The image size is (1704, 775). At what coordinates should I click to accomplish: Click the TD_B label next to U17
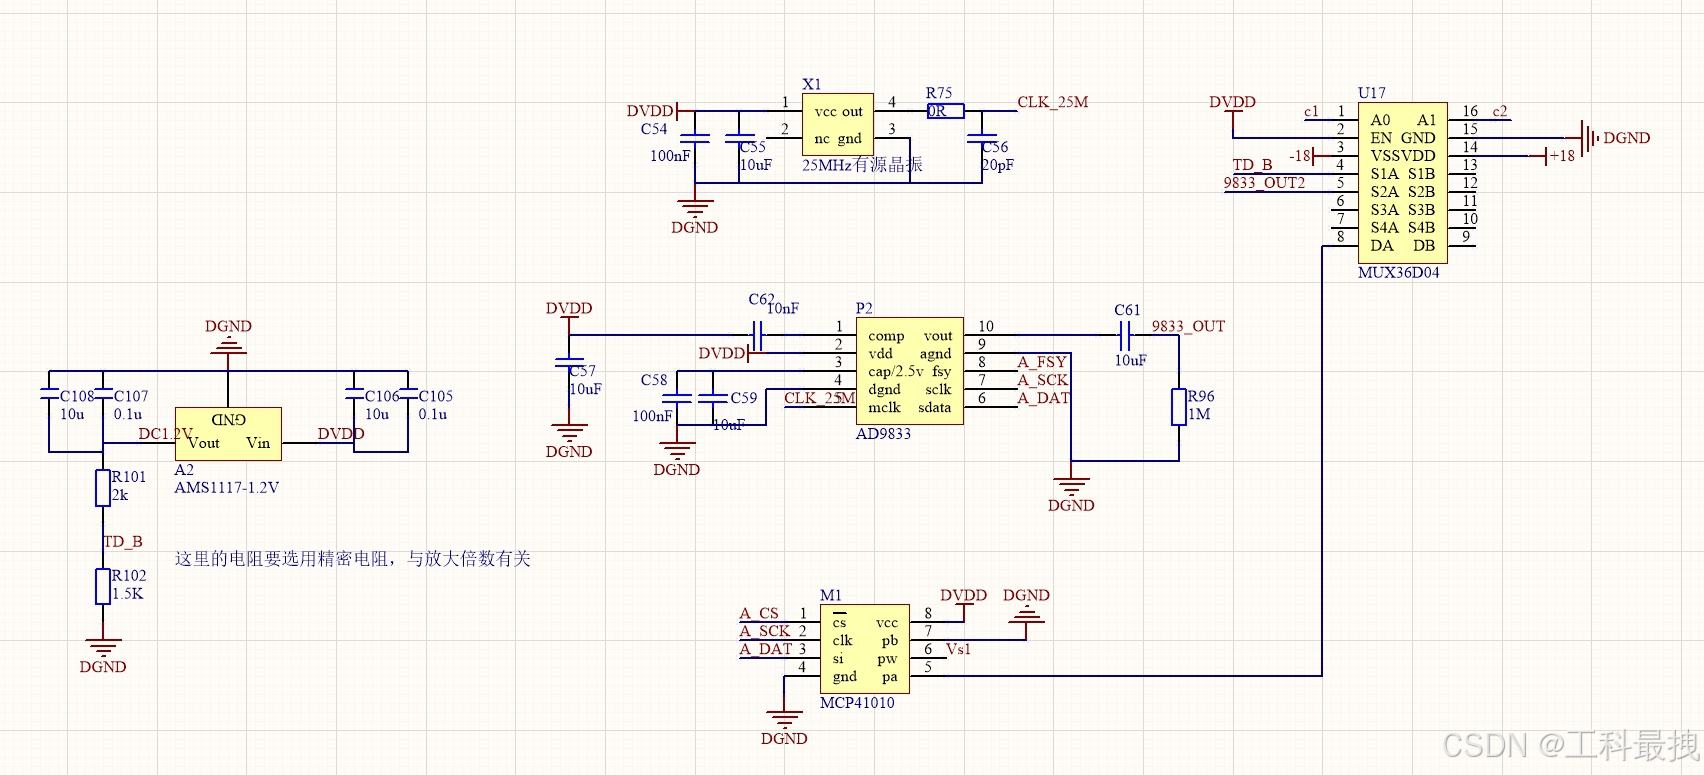click(x=1252, y=165)
